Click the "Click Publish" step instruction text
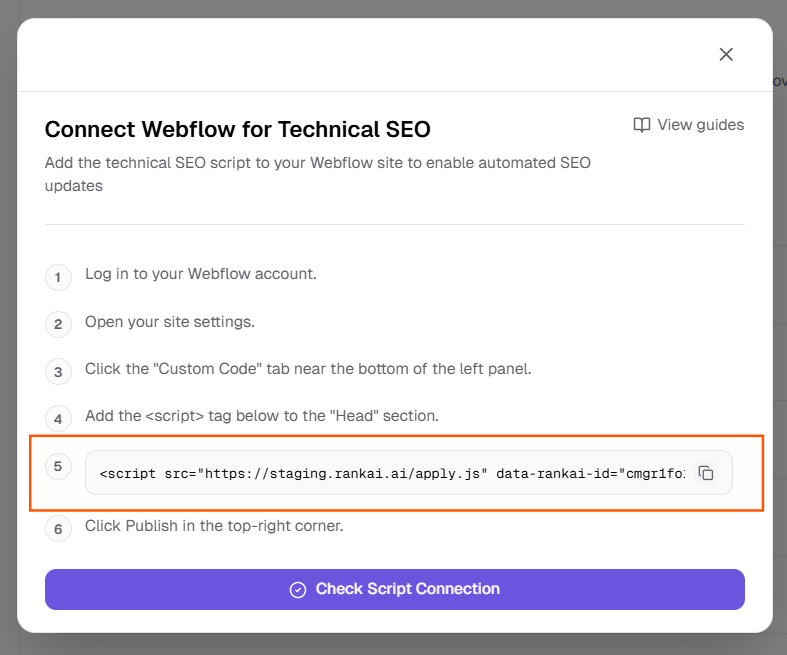Image resolution: width=787 pixels, height=655 pixels. (x=214, y=525)
